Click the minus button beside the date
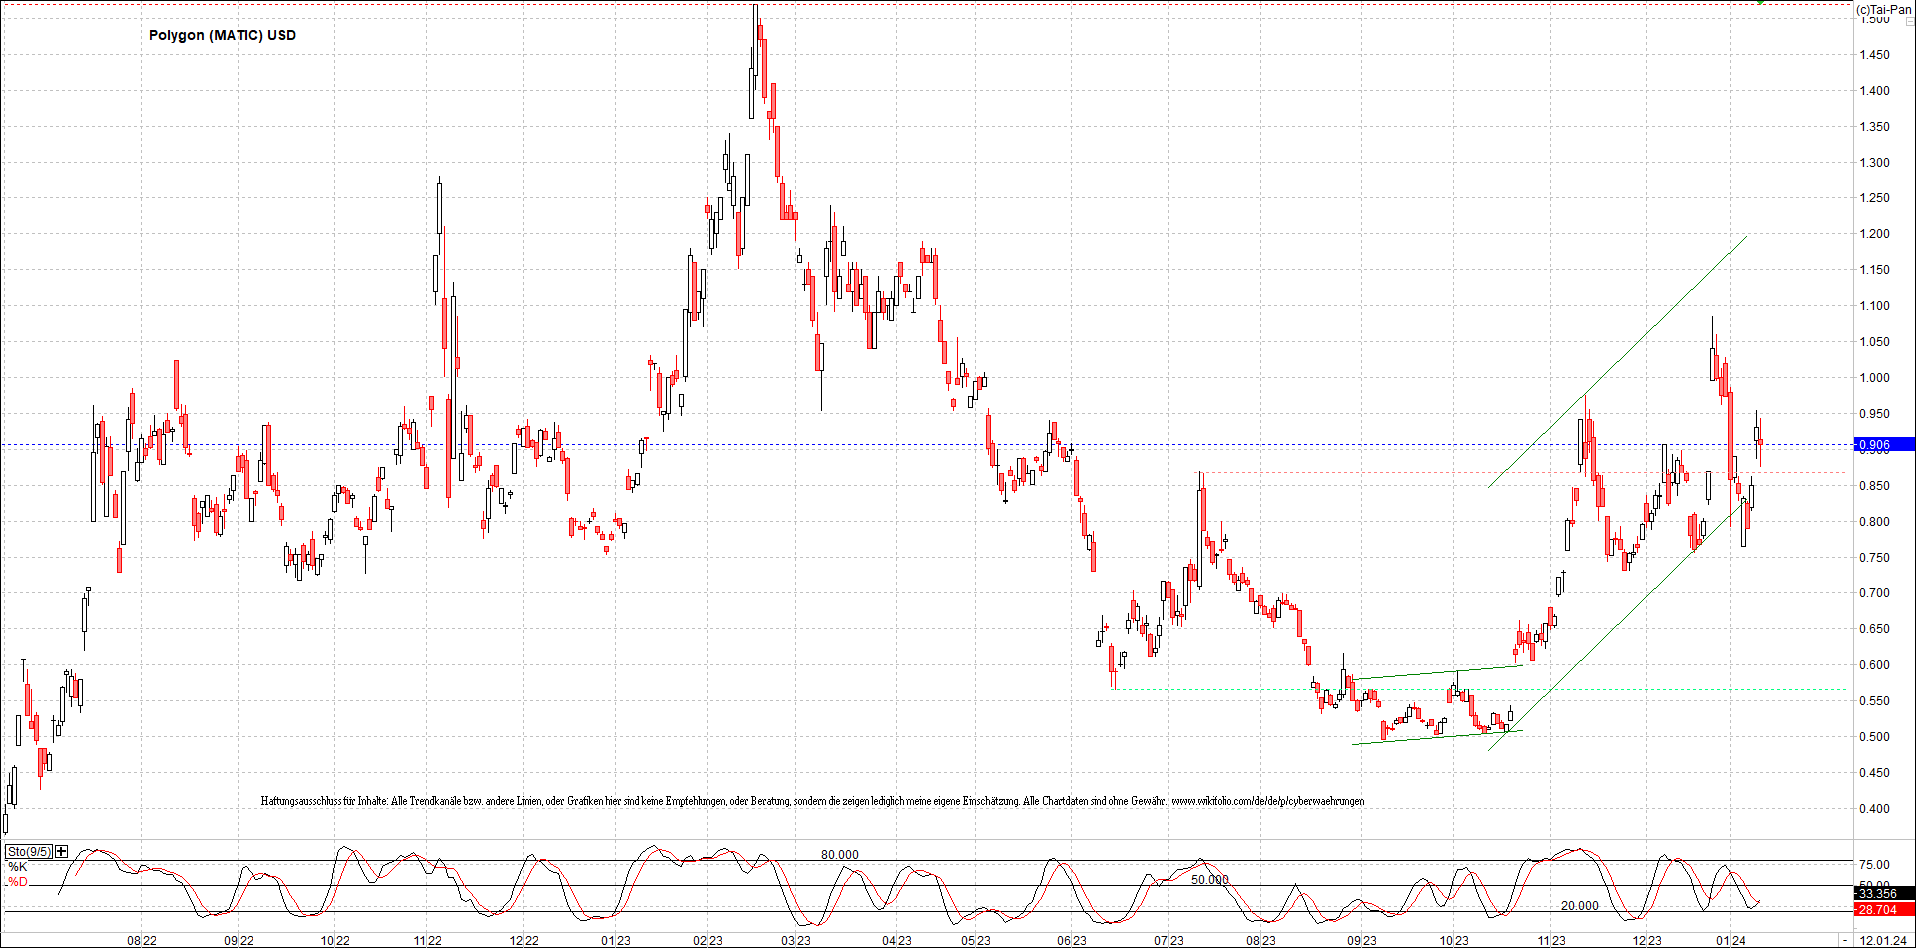 coord(1844,940)
